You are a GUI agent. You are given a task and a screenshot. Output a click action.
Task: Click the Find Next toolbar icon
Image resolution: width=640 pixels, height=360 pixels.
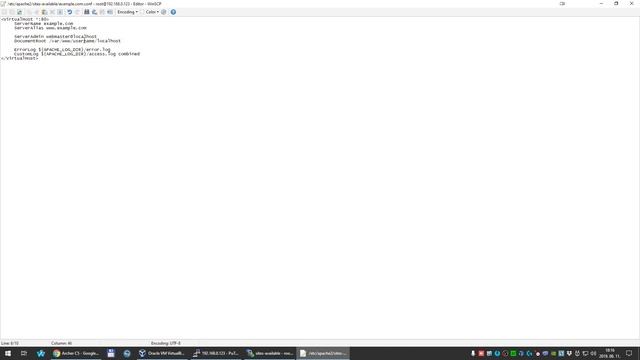coord(102,12)
